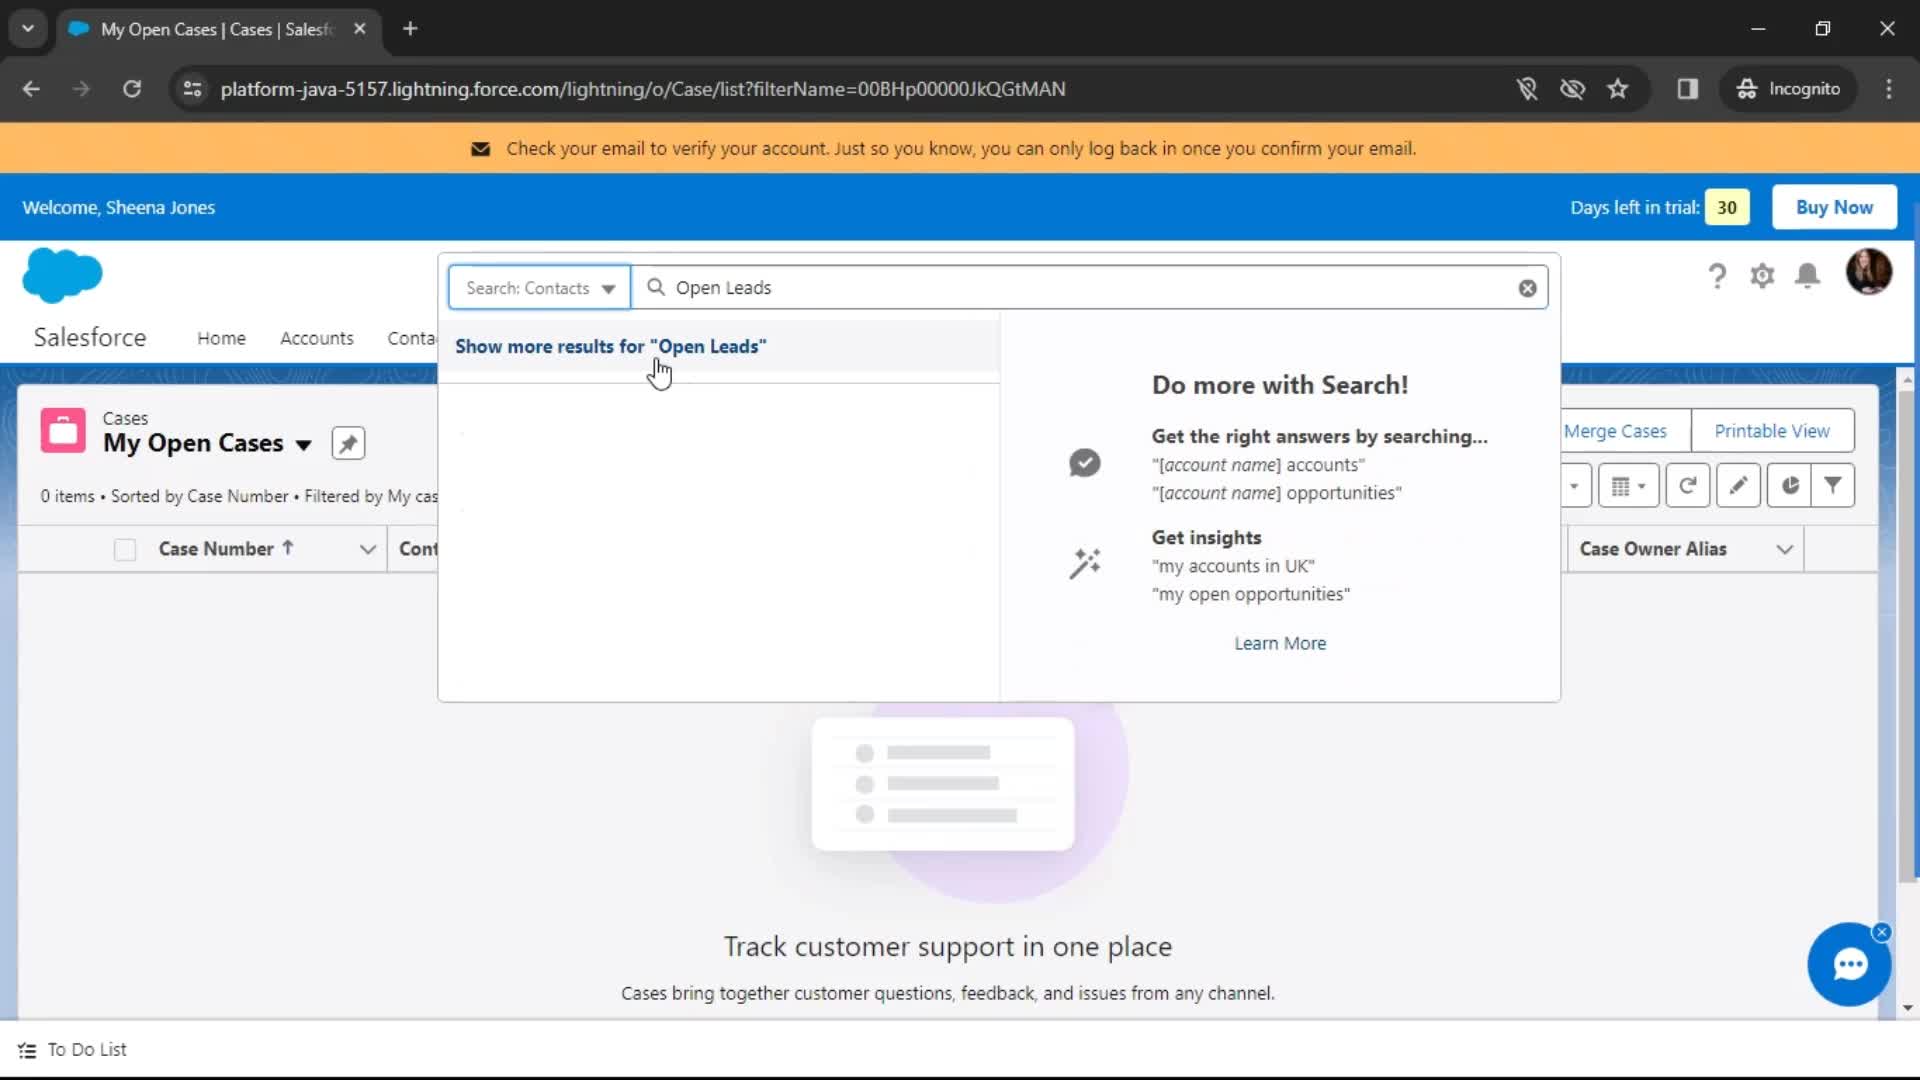The width and height of the screenshot is (1920, 1080).
Task: Open the filters funnel icon
Action: pyautogui.click(x=1833, y=486)
